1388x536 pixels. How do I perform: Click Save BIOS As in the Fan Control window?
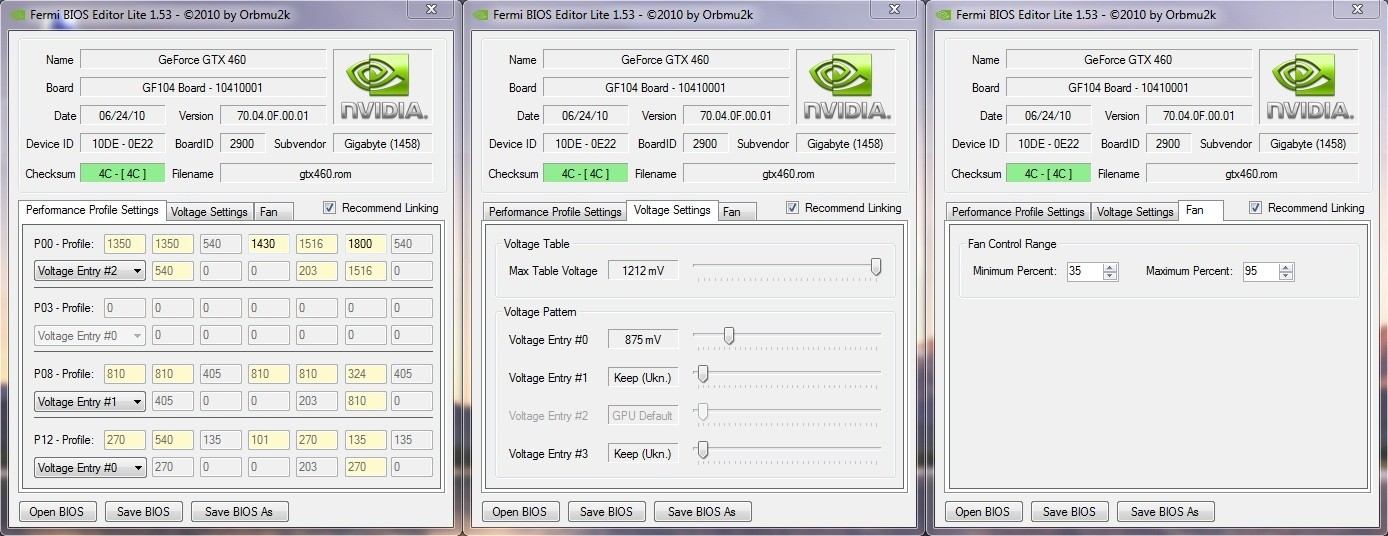(x=1165, y=511)
